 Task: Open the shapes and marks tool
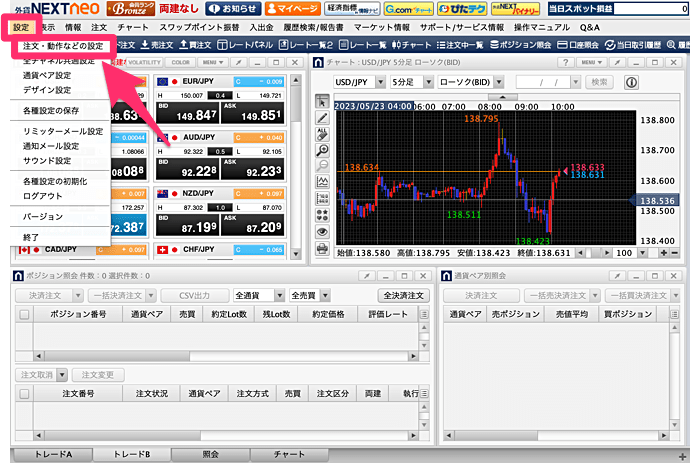[x=322, y=215]
